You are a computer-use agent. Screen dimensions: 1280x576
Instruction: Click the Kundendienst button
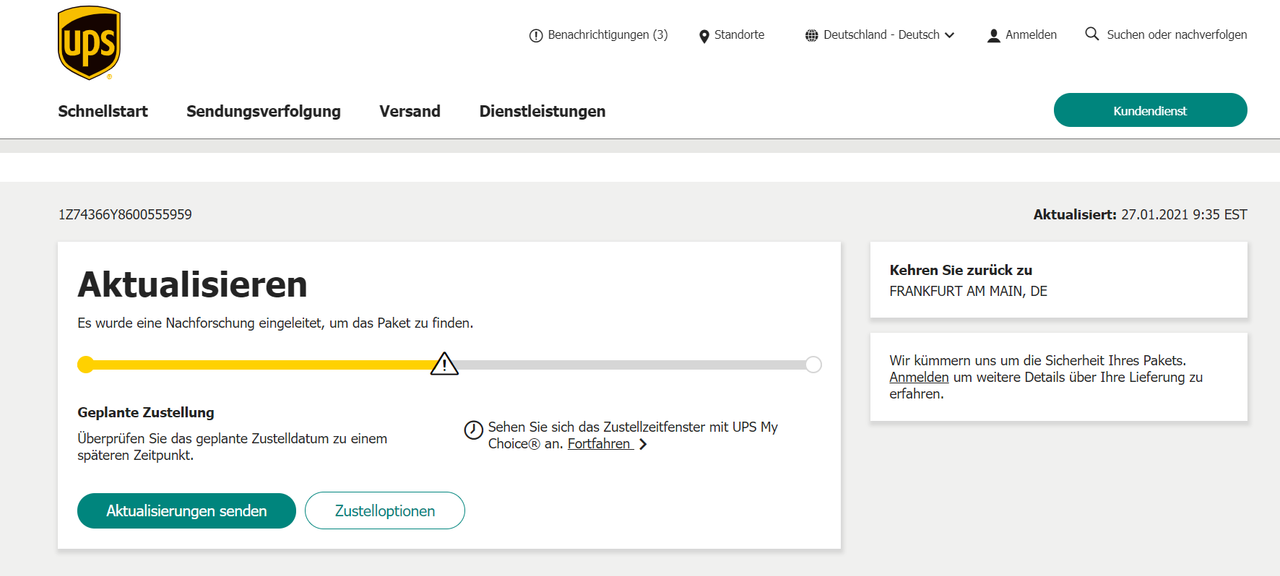1150,111
